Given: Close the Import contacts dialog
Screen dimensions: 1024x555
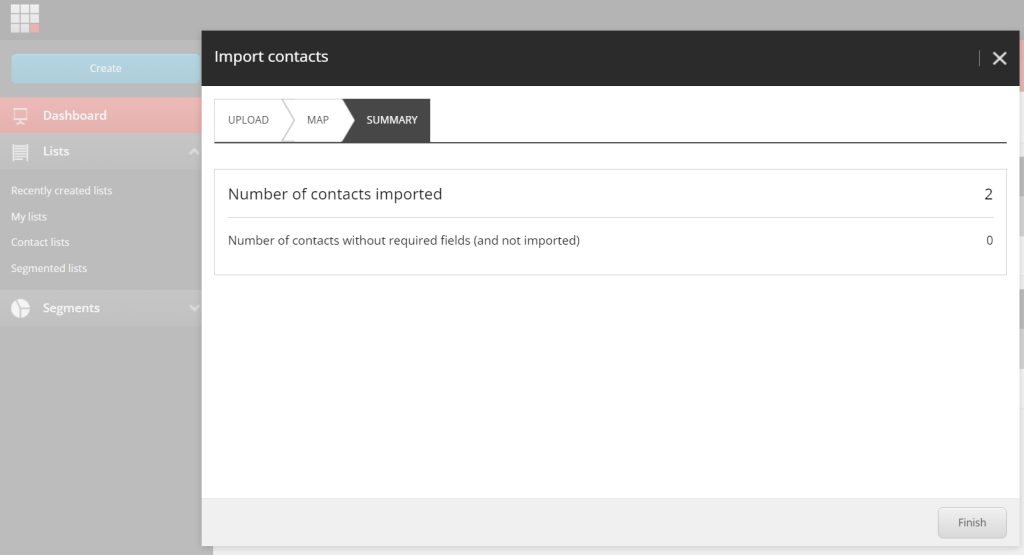Looking at the screenshot, I should click(x=999, y=58).
